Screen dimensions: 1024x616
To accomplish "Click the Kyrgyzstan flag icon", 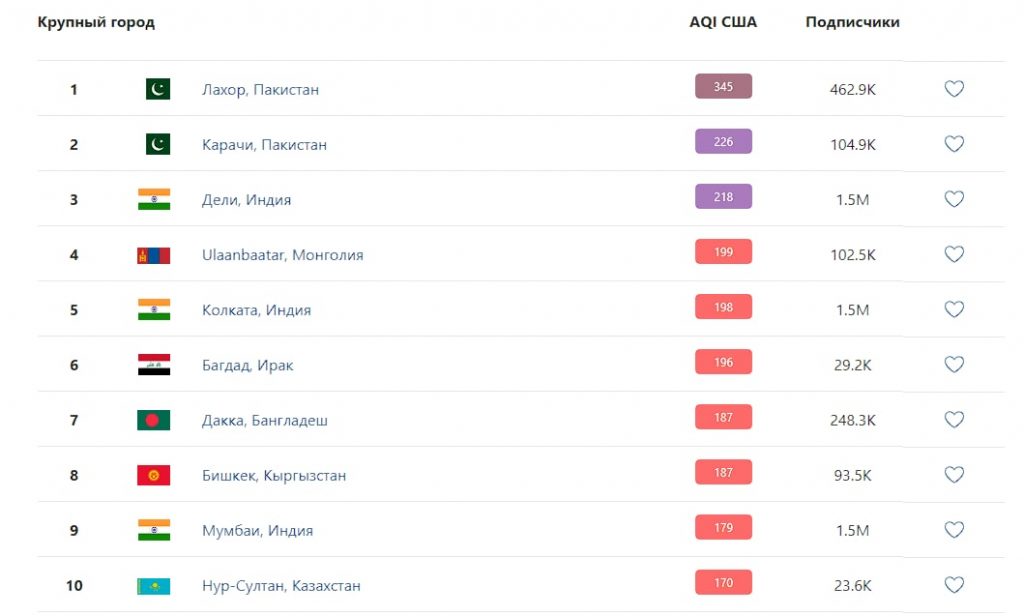I will (x=153, y=475).
